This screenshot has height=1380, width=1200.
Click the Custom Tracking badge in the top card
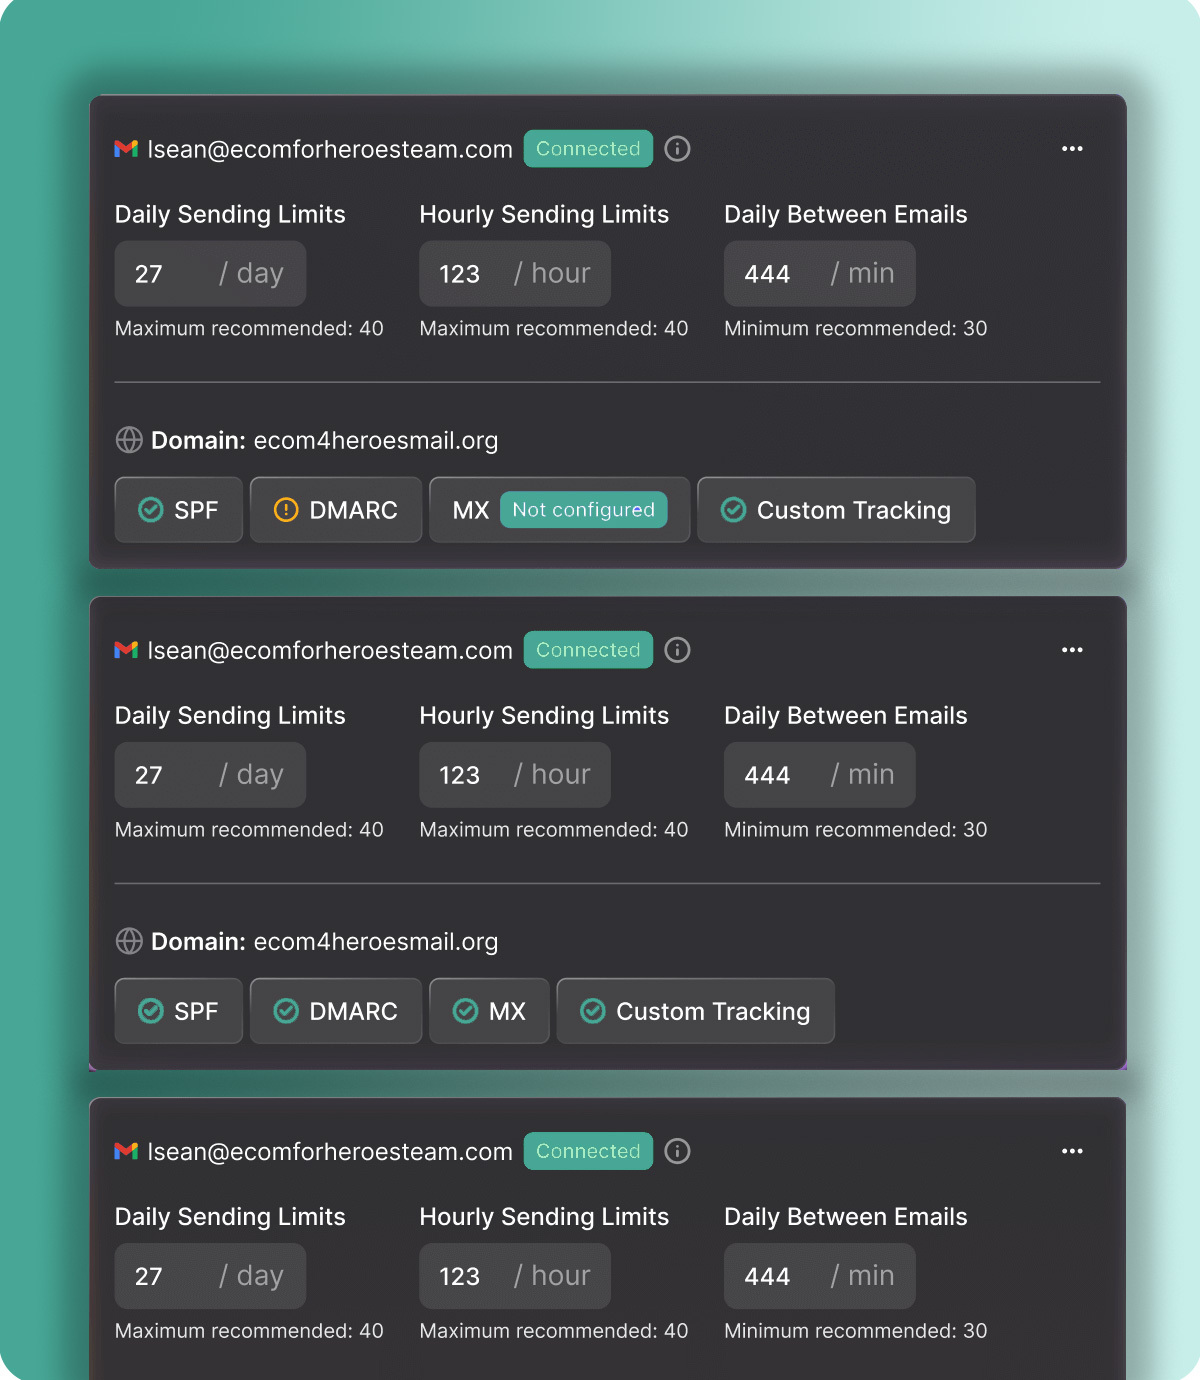click(x=836, y=510)
